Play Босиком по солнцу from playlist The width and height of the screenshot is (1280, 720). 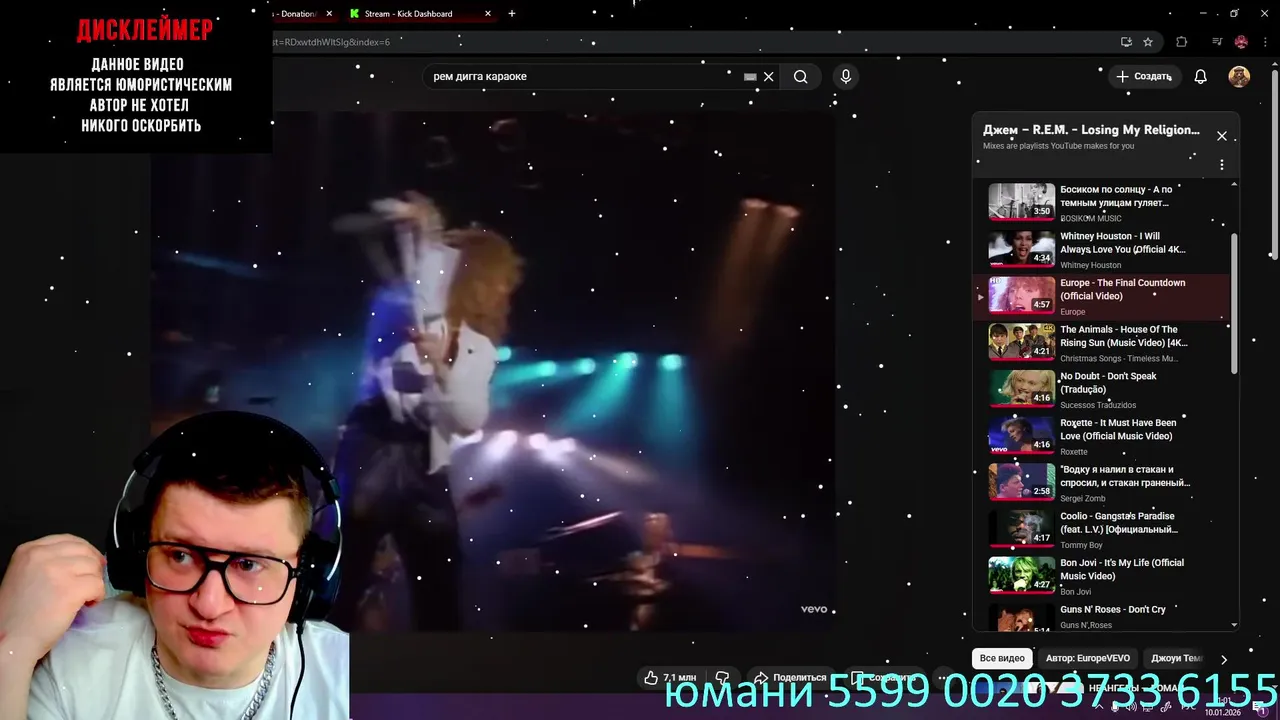1102,203
